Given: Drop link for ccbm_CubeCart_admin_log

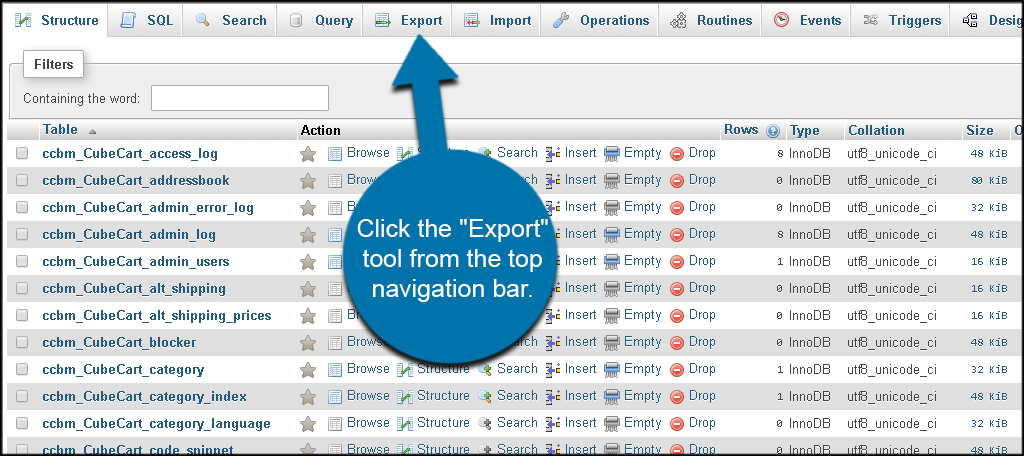Looking at the screenshot, I should point(702,234).
